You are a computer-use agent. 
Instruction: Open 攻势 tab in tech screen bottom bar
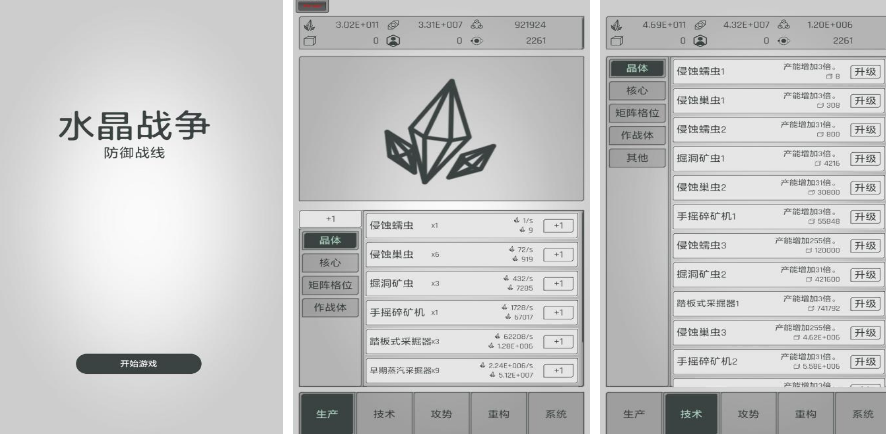[748, 414]
